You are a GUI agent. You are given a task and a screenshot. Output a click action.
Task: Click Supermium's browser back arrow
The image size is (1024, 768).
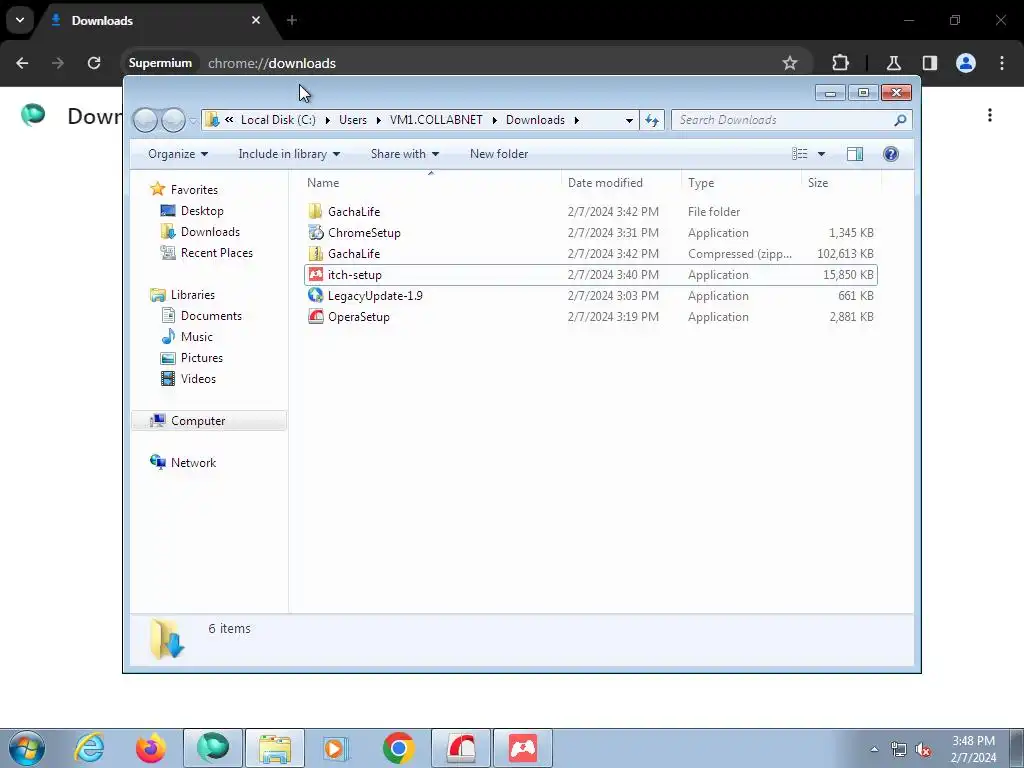coord(22,63)
